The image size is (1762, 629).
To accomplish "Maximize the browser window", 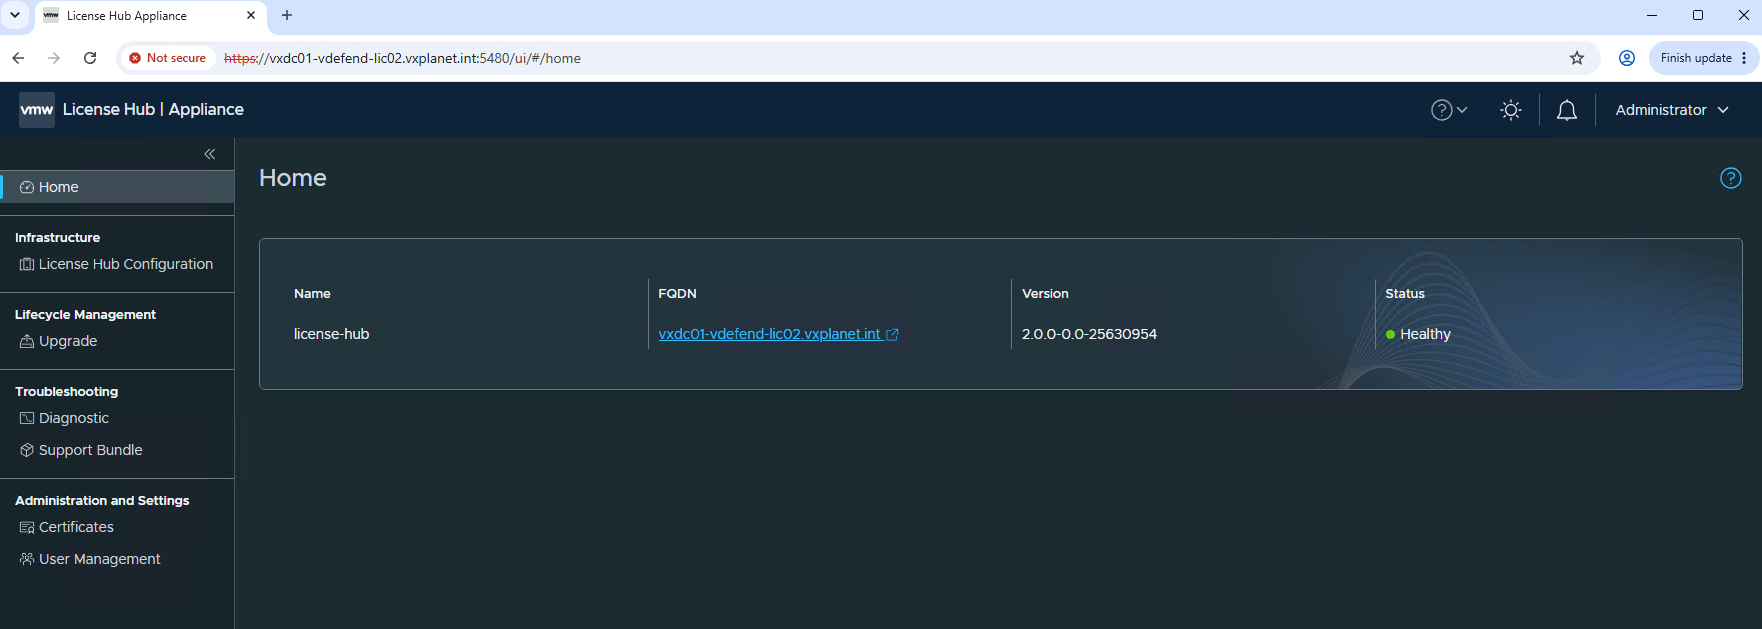I will [1698, 15].
